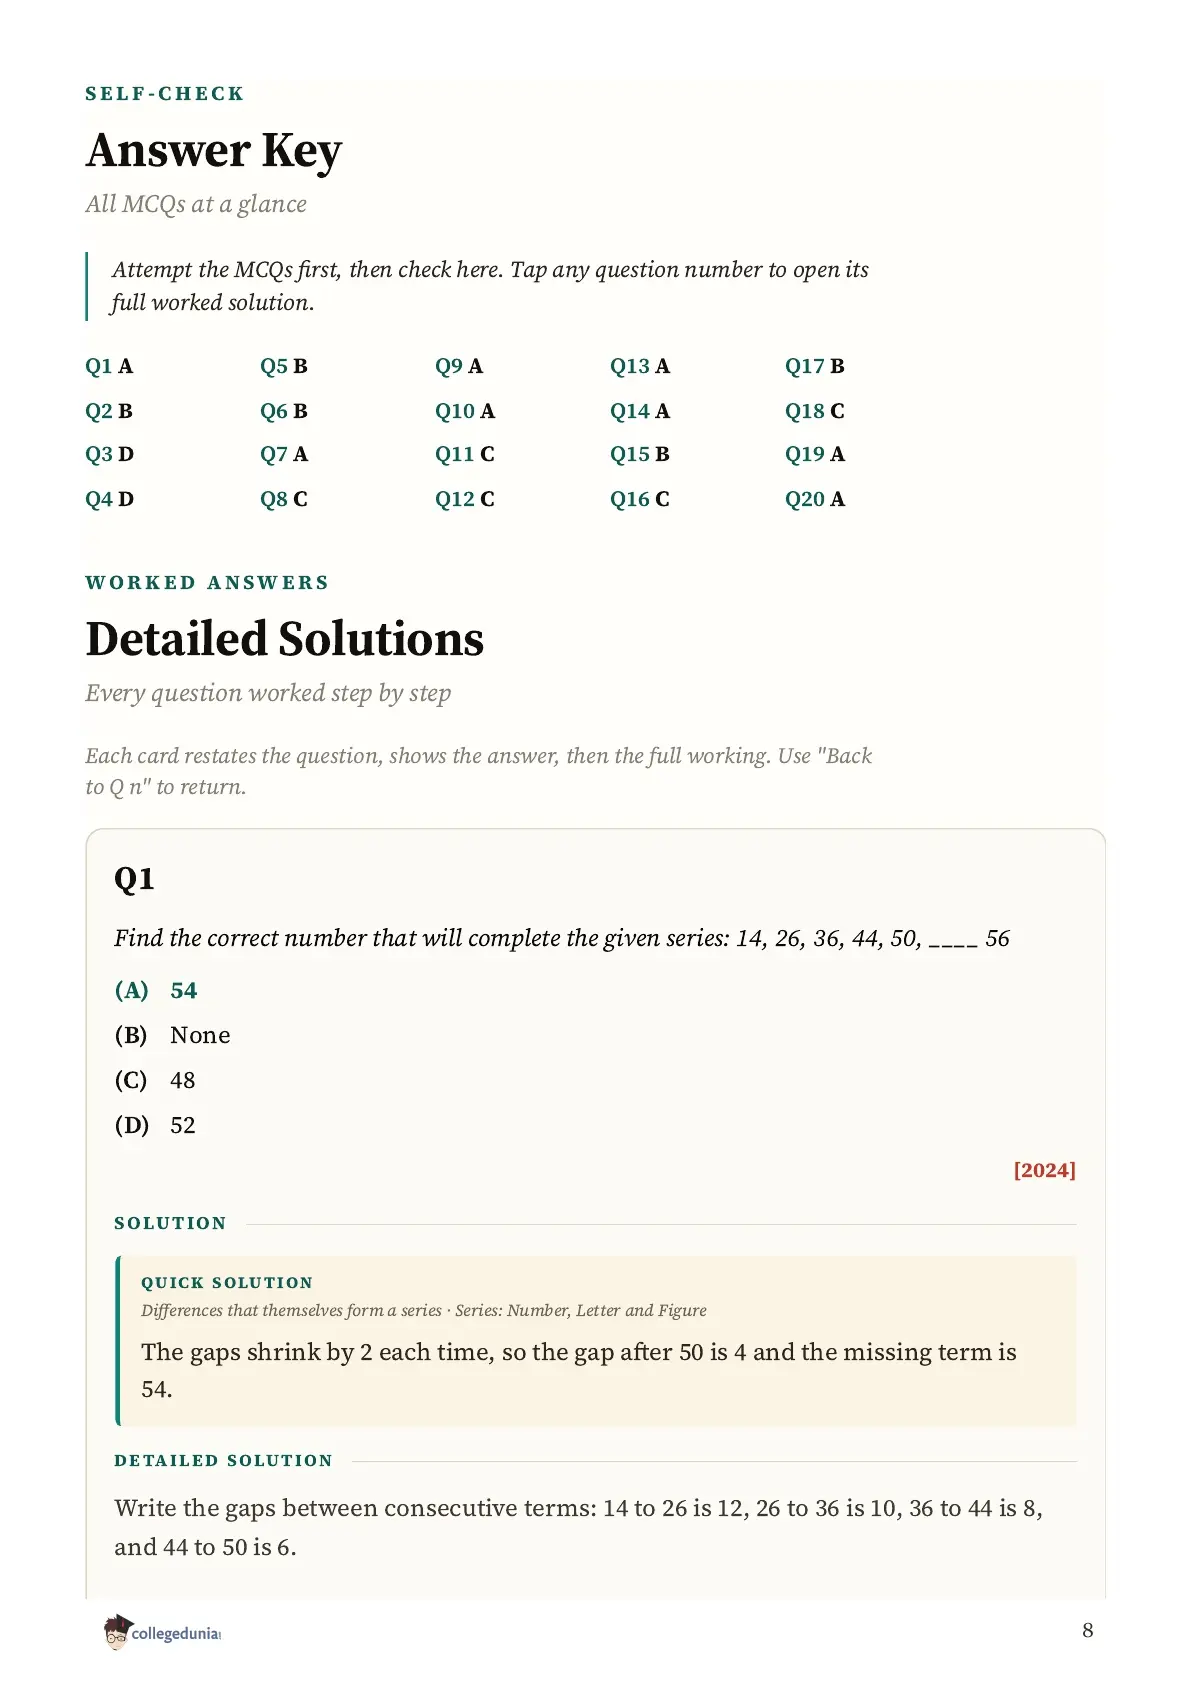Image resolution: width=1190 pixels, height=1684 pixels.
Task: Open the Q3 answer key entry
Action: click(x=109, y=454)
